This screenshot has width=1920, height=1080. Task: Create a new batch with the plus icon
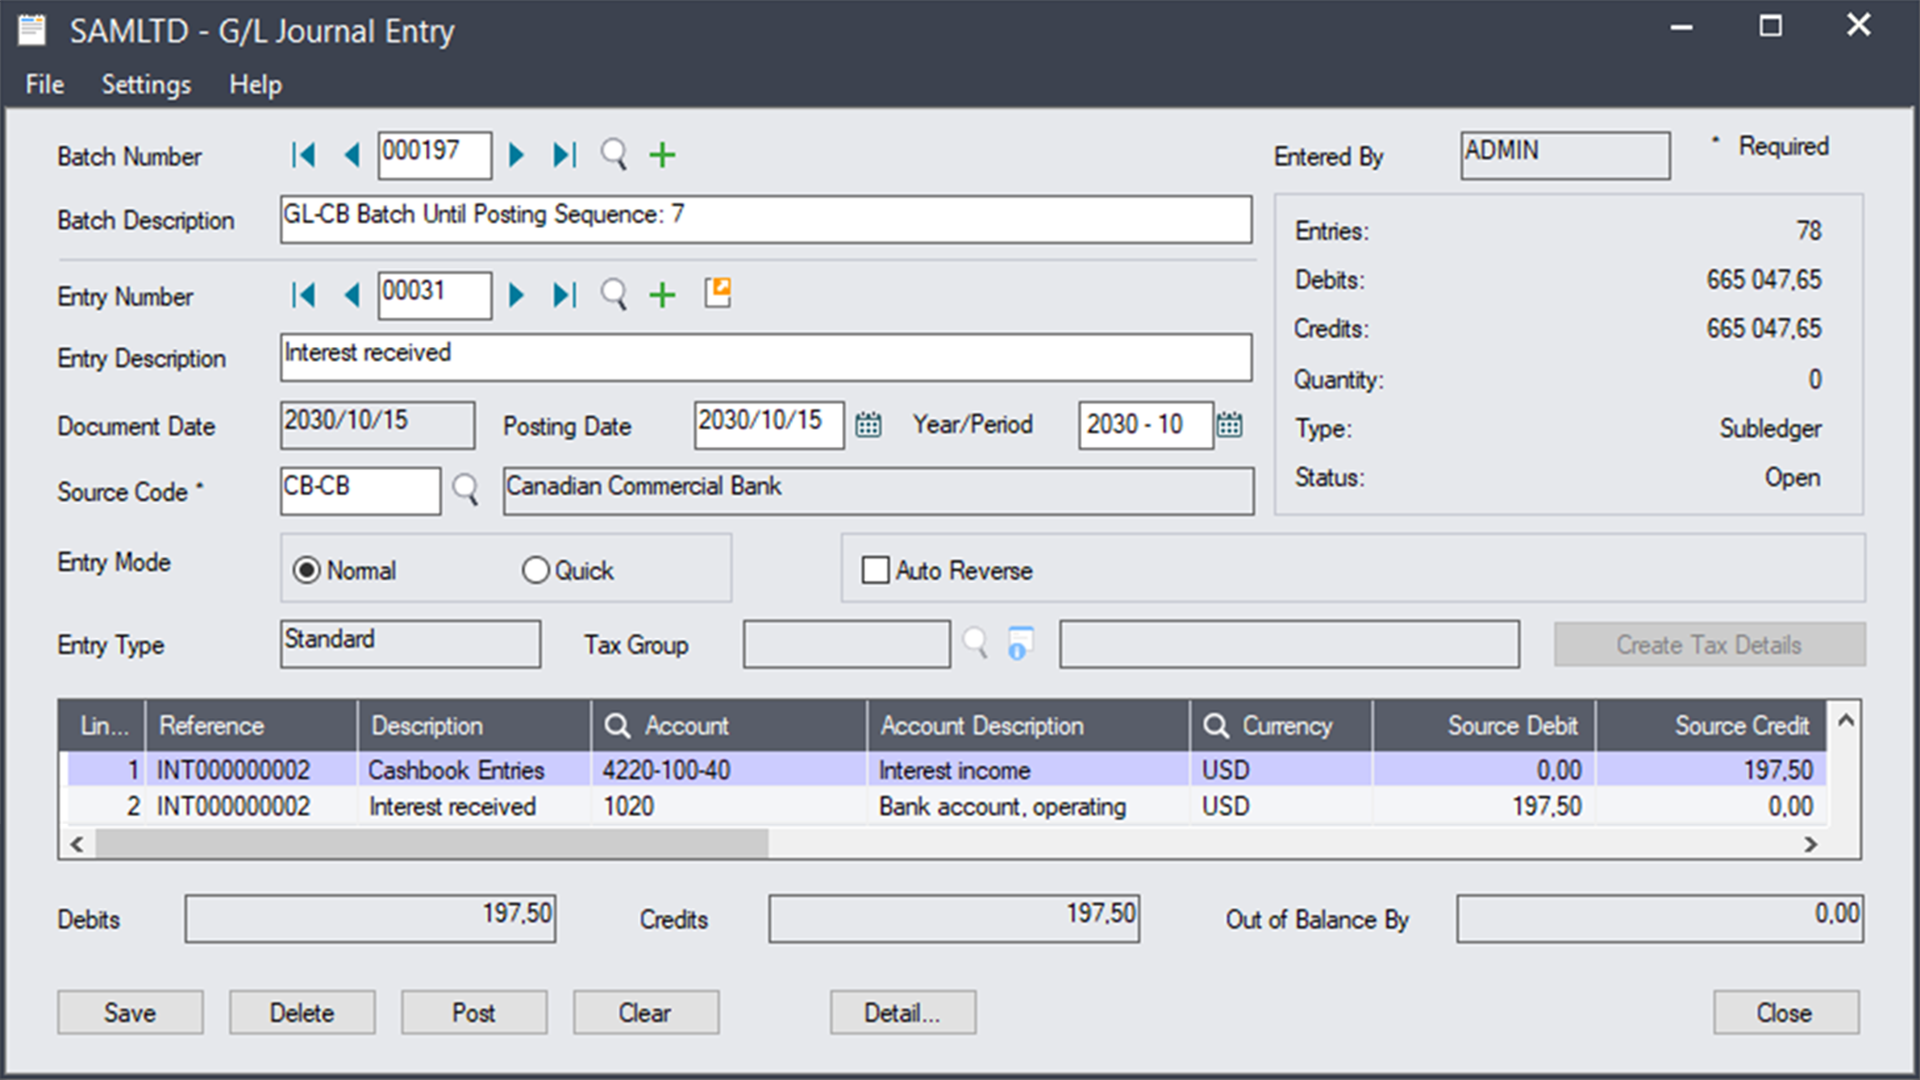click(661, 155)
